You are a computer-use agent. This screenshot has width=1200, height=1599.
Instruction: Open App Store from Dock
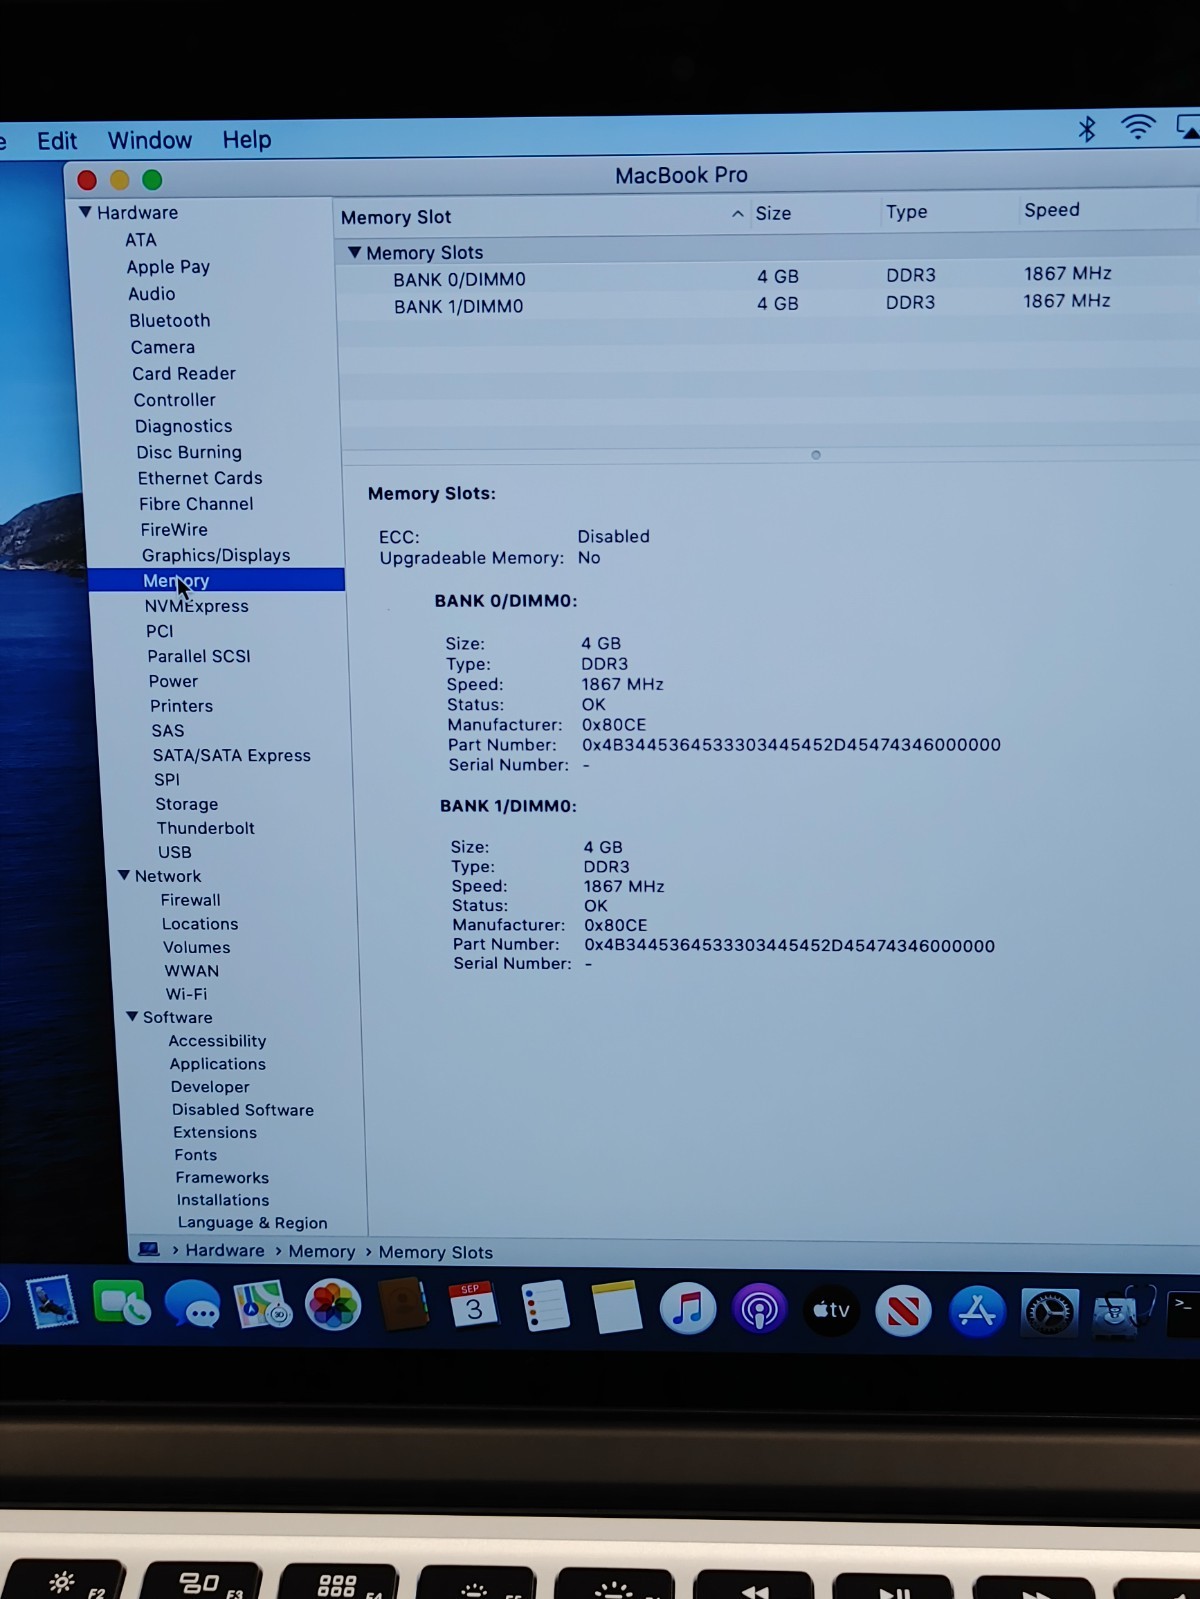click(x=976, y=1312)
